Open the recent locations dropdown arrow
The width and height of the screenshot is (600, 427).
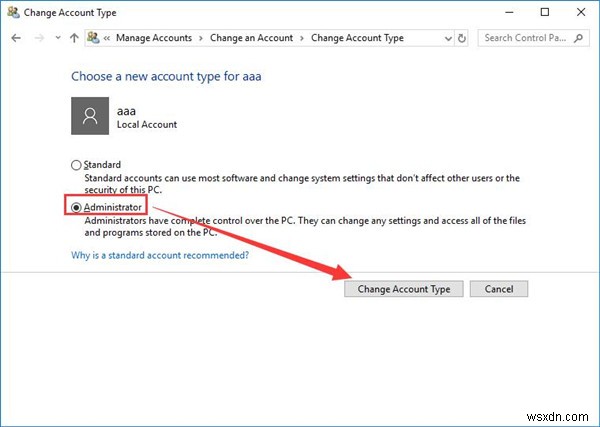57,38
